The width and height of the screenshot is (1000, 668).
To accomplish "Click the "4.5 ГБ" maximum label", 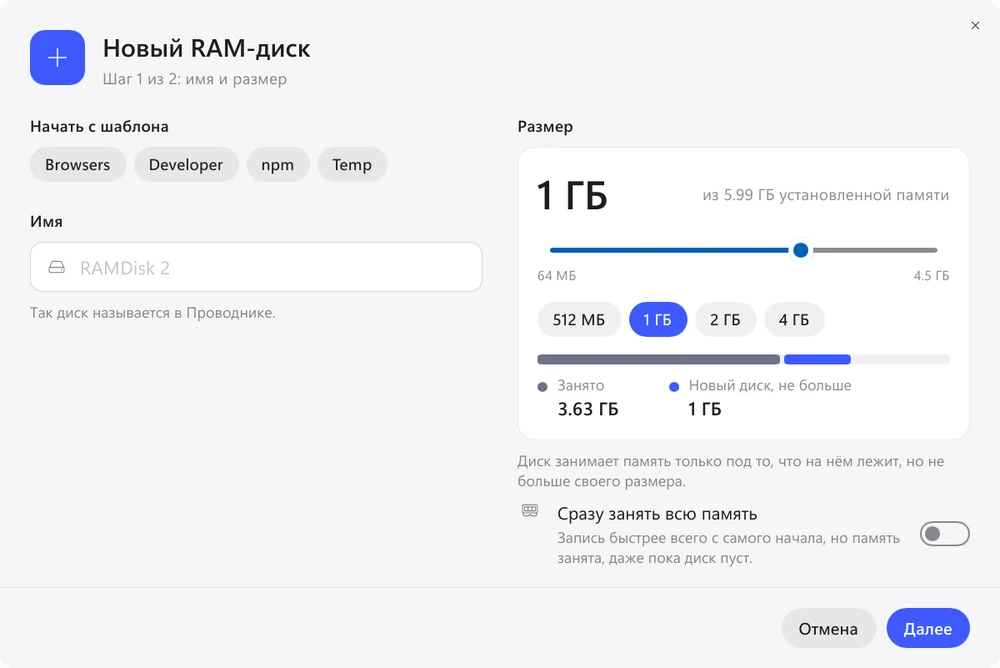I will (x=931, y=276).
